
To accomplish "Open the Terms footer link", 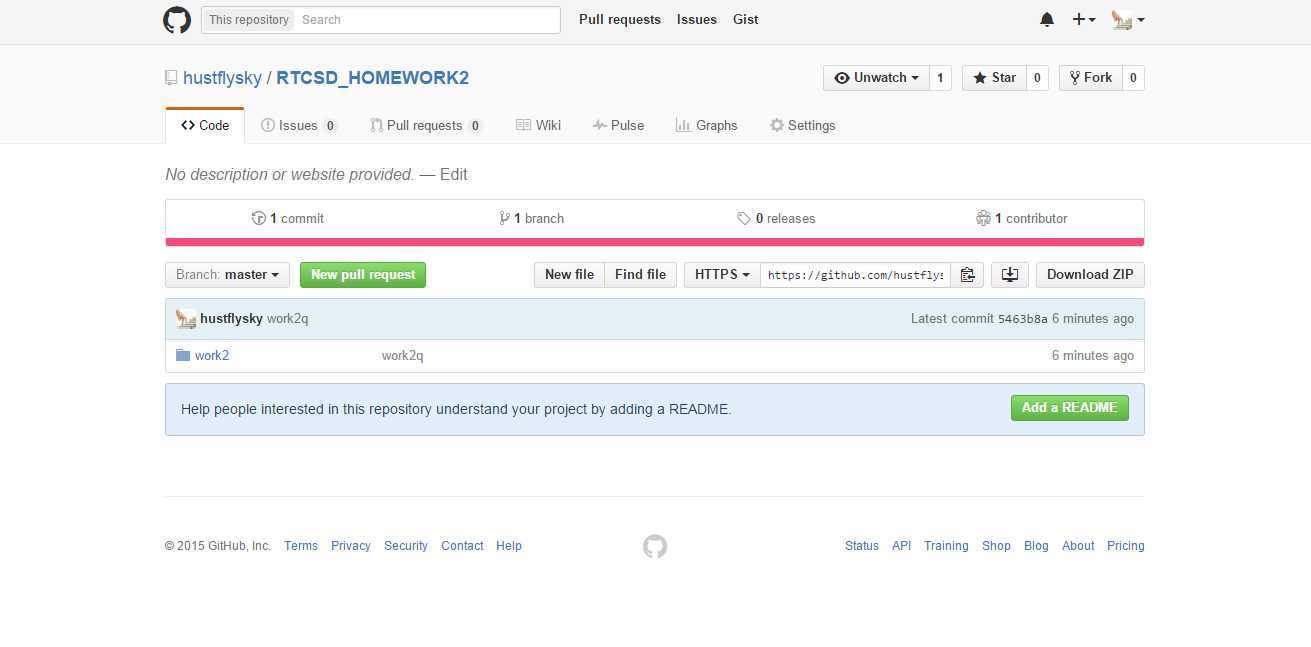I will [x=301, y=546].
